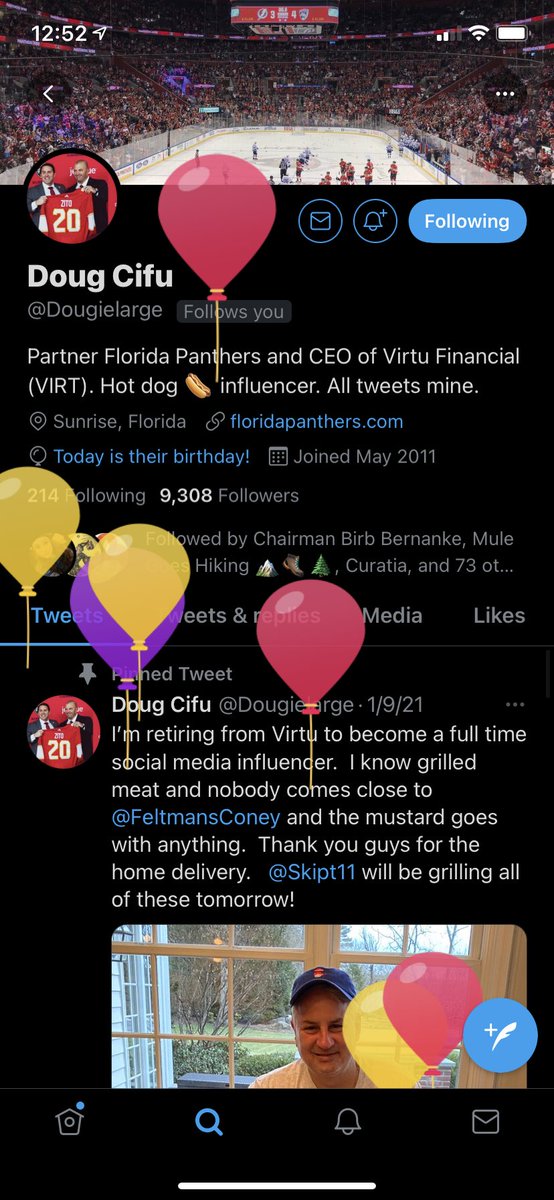The height and width of the screenshot is (1200, 554).
Task: Go to Home feed icon
Action: [69, 1121]
